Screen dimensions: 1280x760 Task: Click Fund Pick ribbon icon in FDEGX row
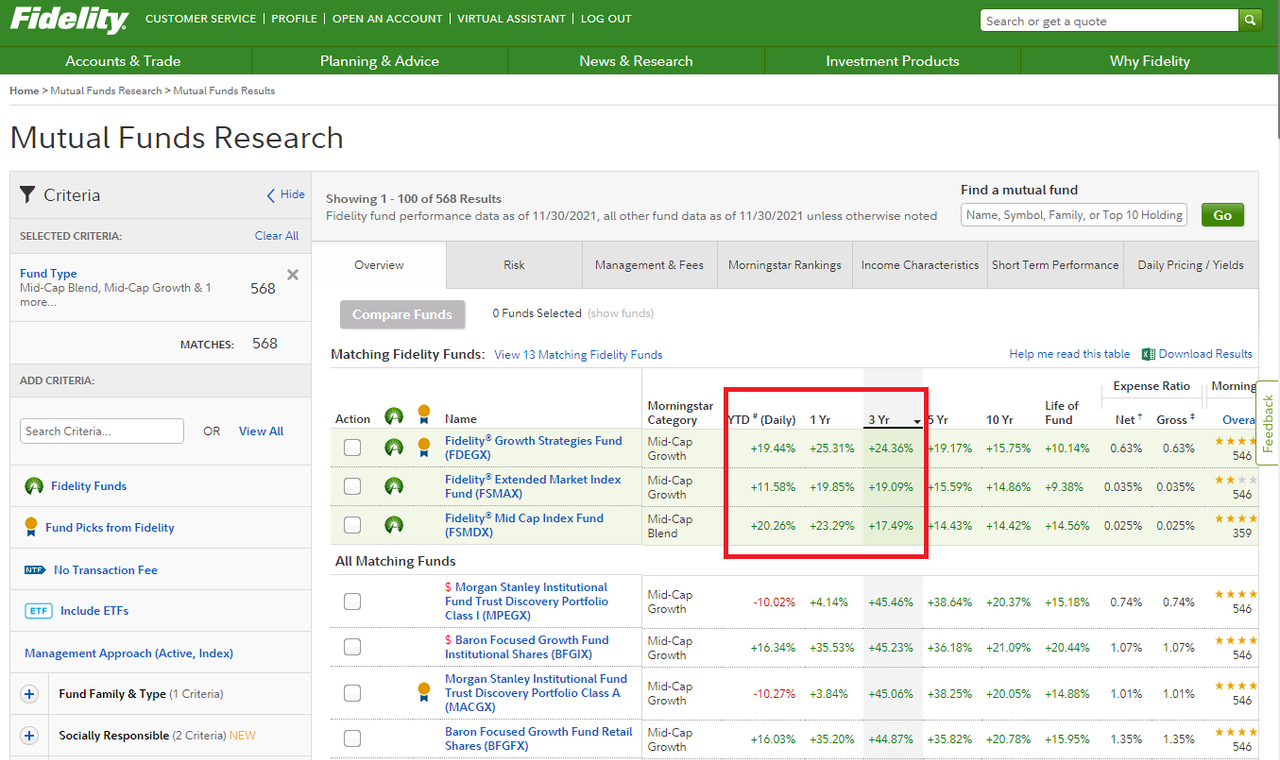tap(423, 447)
